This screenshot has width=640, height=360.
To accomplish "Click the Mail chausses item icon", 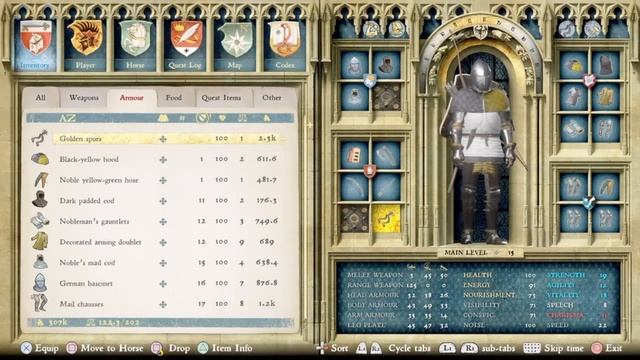I will click(x=40, y=303).
